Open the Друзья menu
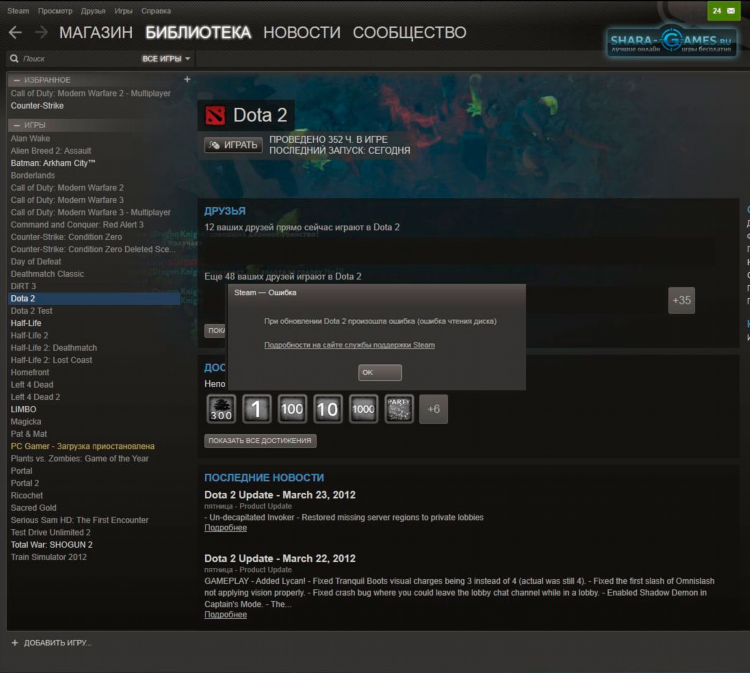750x673 pixels. [93, 11]
